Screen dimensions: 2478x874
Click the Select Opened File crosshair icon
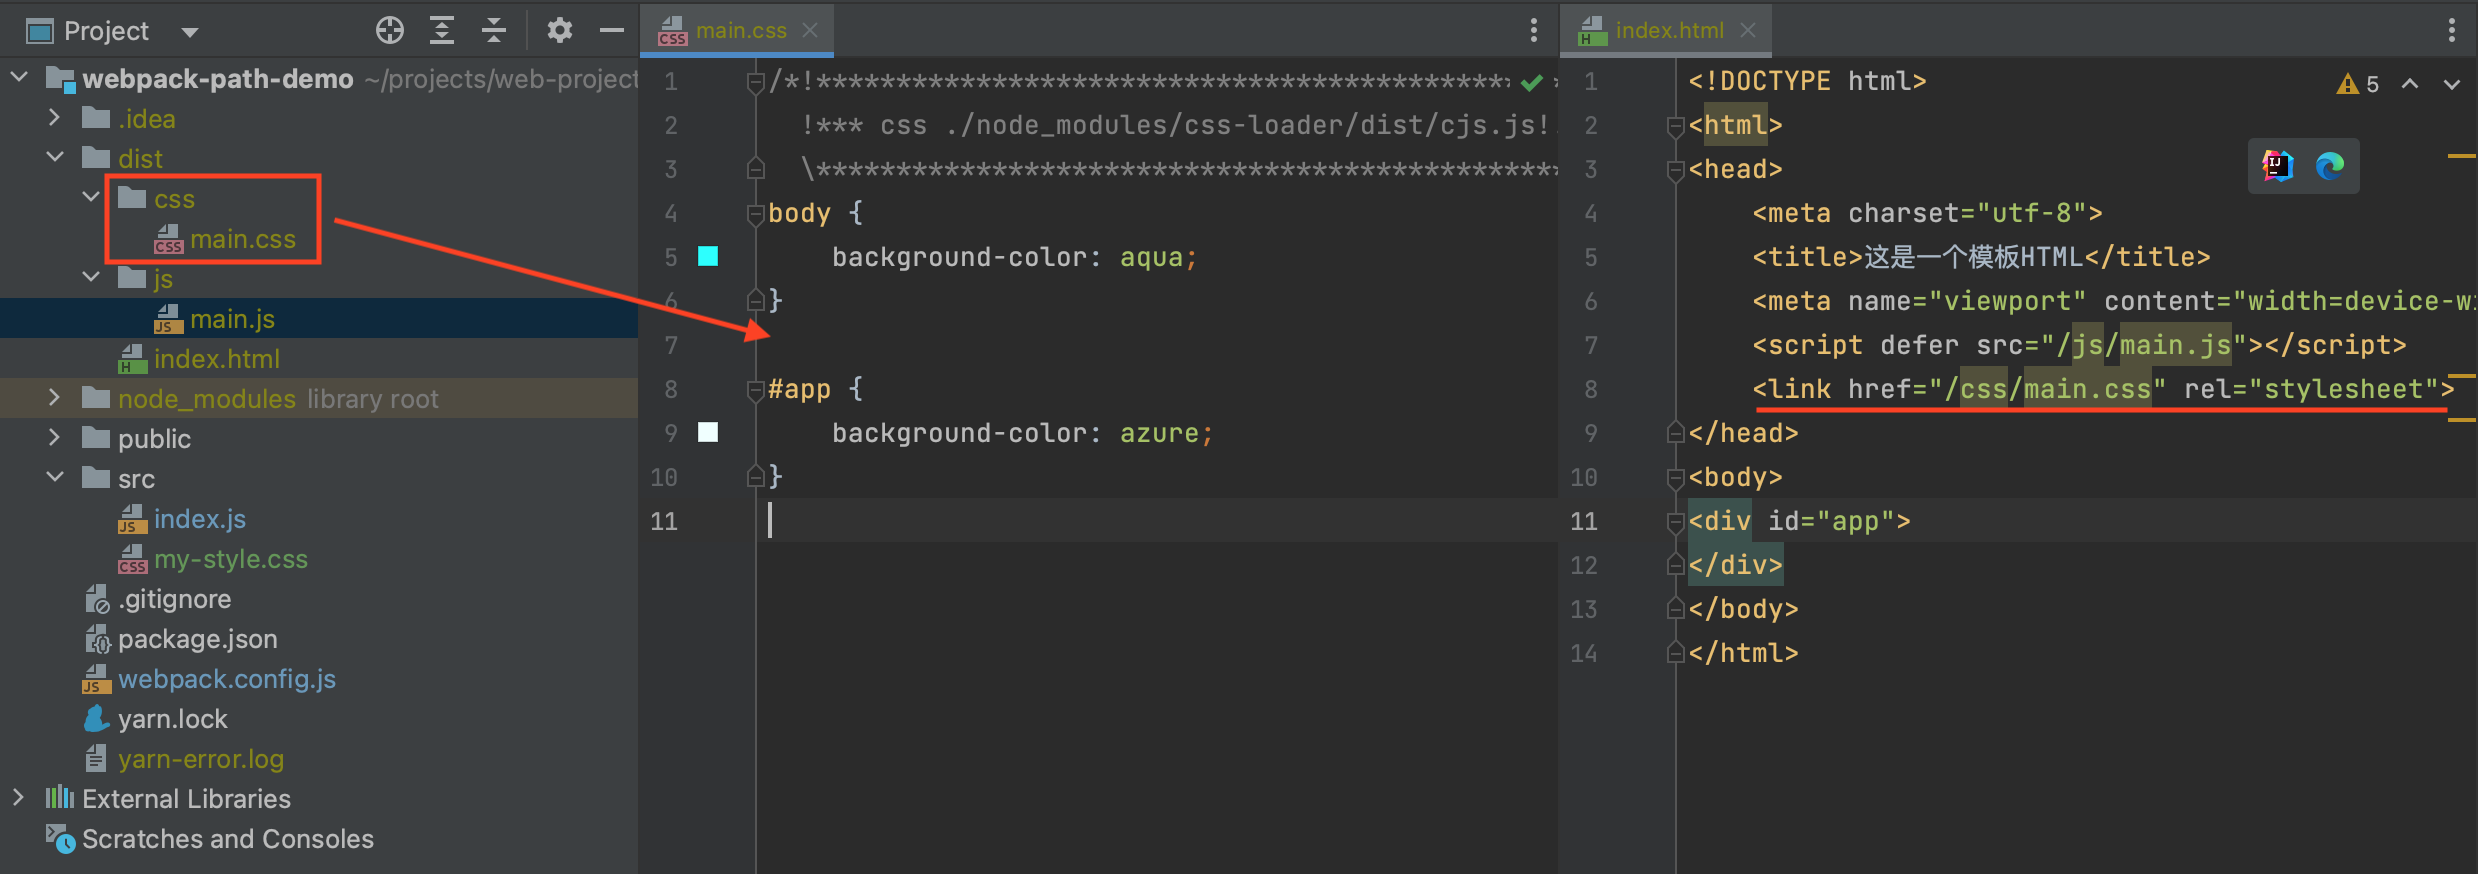tap(390, 31)
